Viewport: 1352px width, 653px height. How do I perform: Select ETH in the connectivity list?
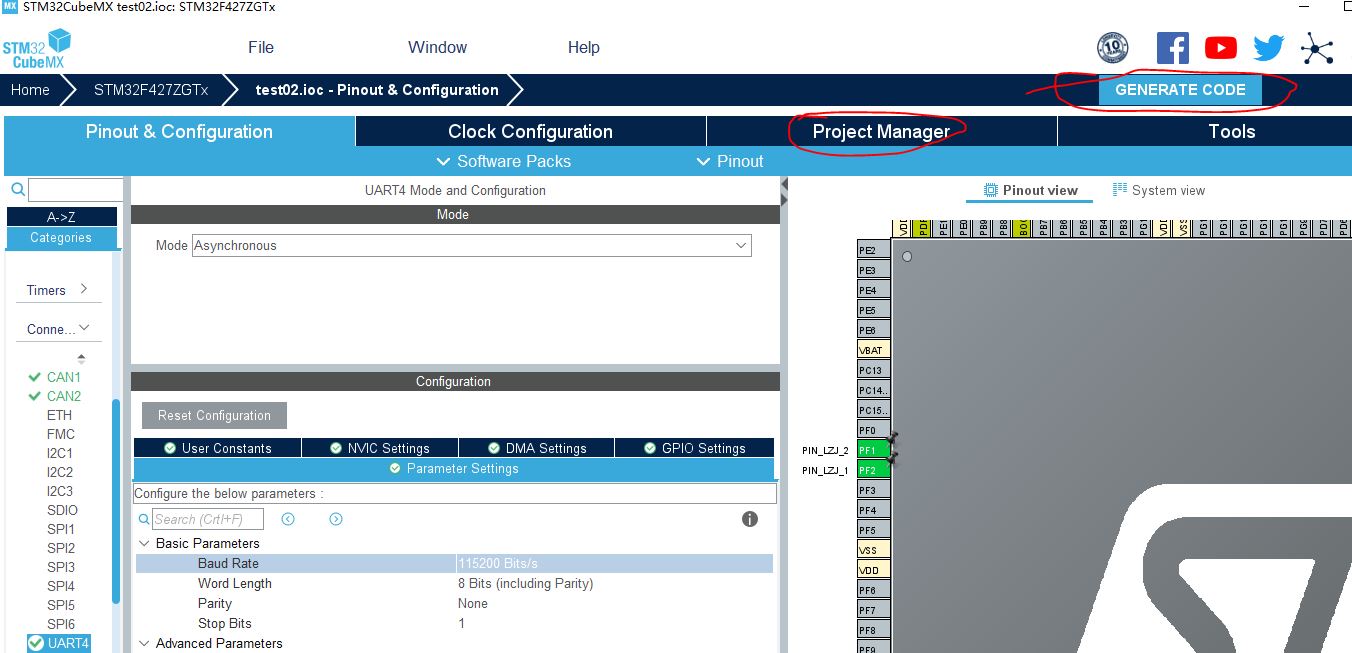point(59,415)
